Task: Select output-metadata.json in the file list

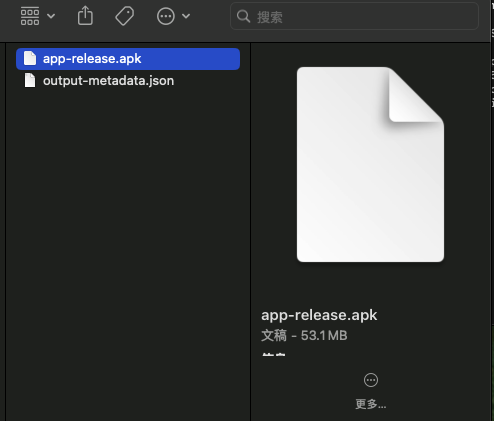Action: click(128, 81)
